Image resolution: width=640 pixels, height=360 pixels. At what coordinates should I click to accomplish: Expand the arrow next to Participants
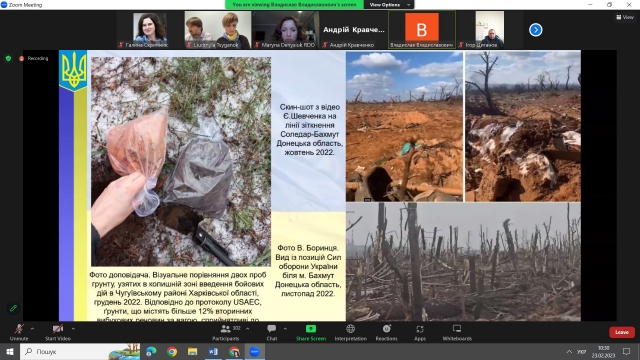pos(247,329)
